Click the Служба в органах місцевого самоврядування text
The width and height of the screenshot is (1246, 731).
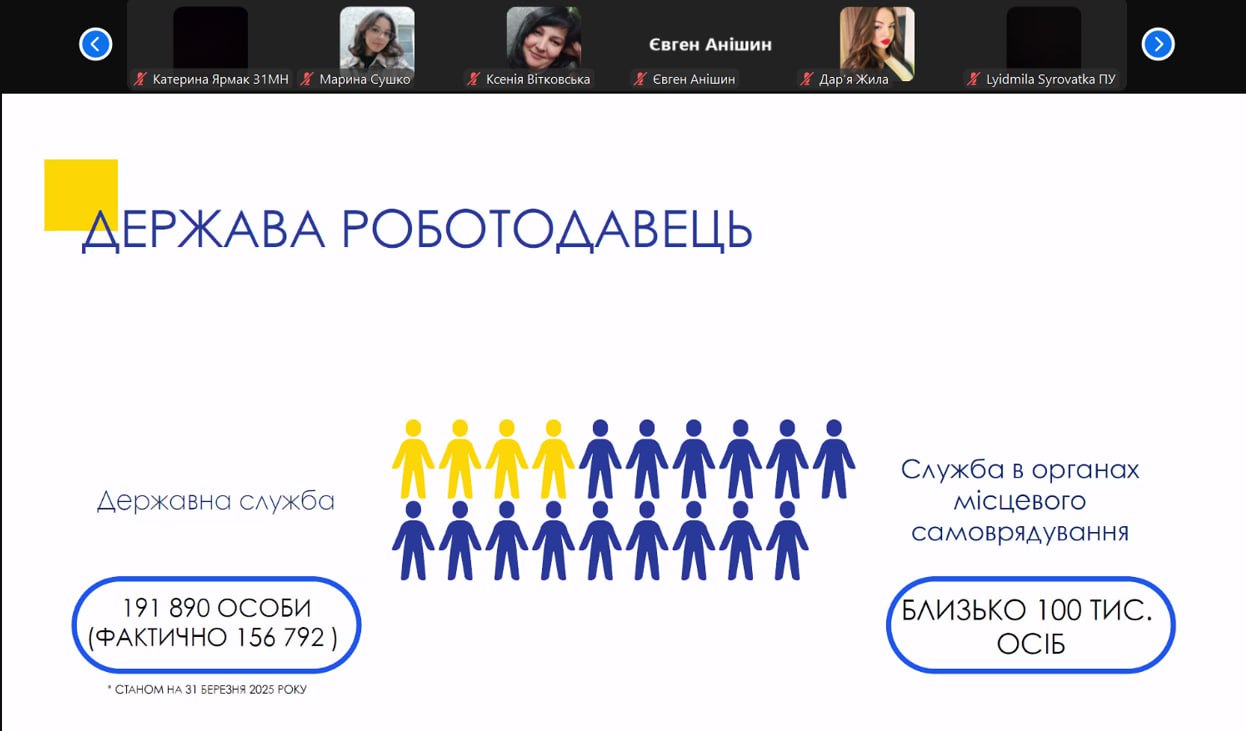point(1020,501)
